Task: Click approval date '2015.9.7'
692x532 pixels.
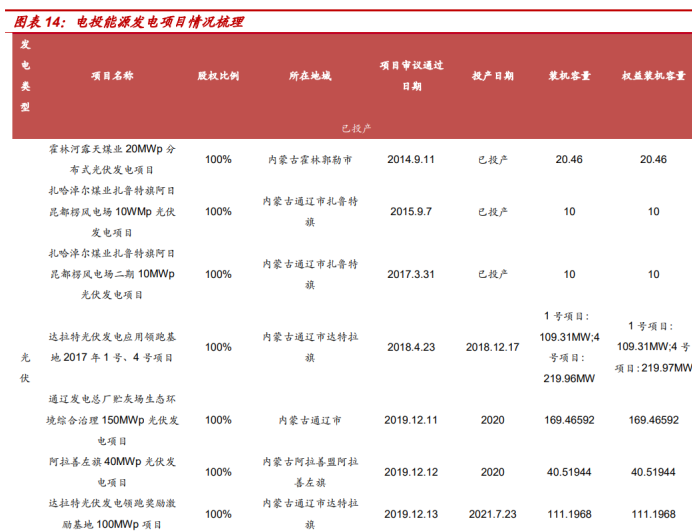Action: (411, 211)
